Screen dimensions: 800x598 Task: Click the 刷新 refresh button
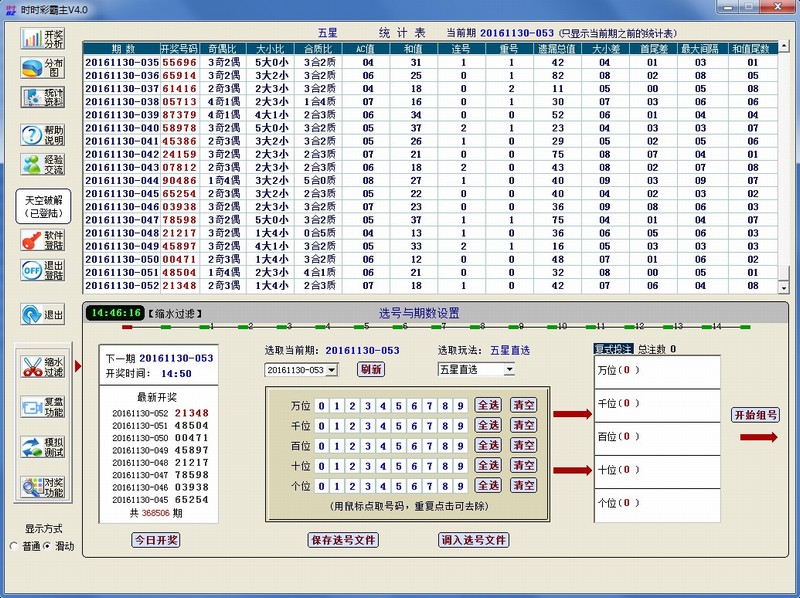coord(371,371)
